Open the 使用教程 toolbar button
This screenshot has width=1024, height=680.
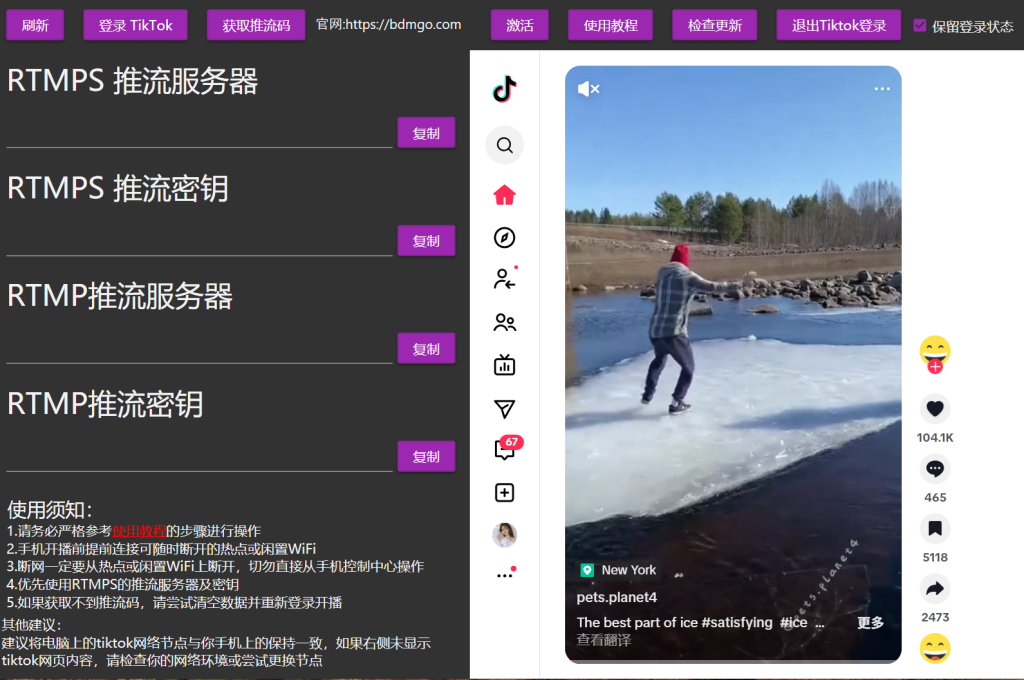point(610,26)
